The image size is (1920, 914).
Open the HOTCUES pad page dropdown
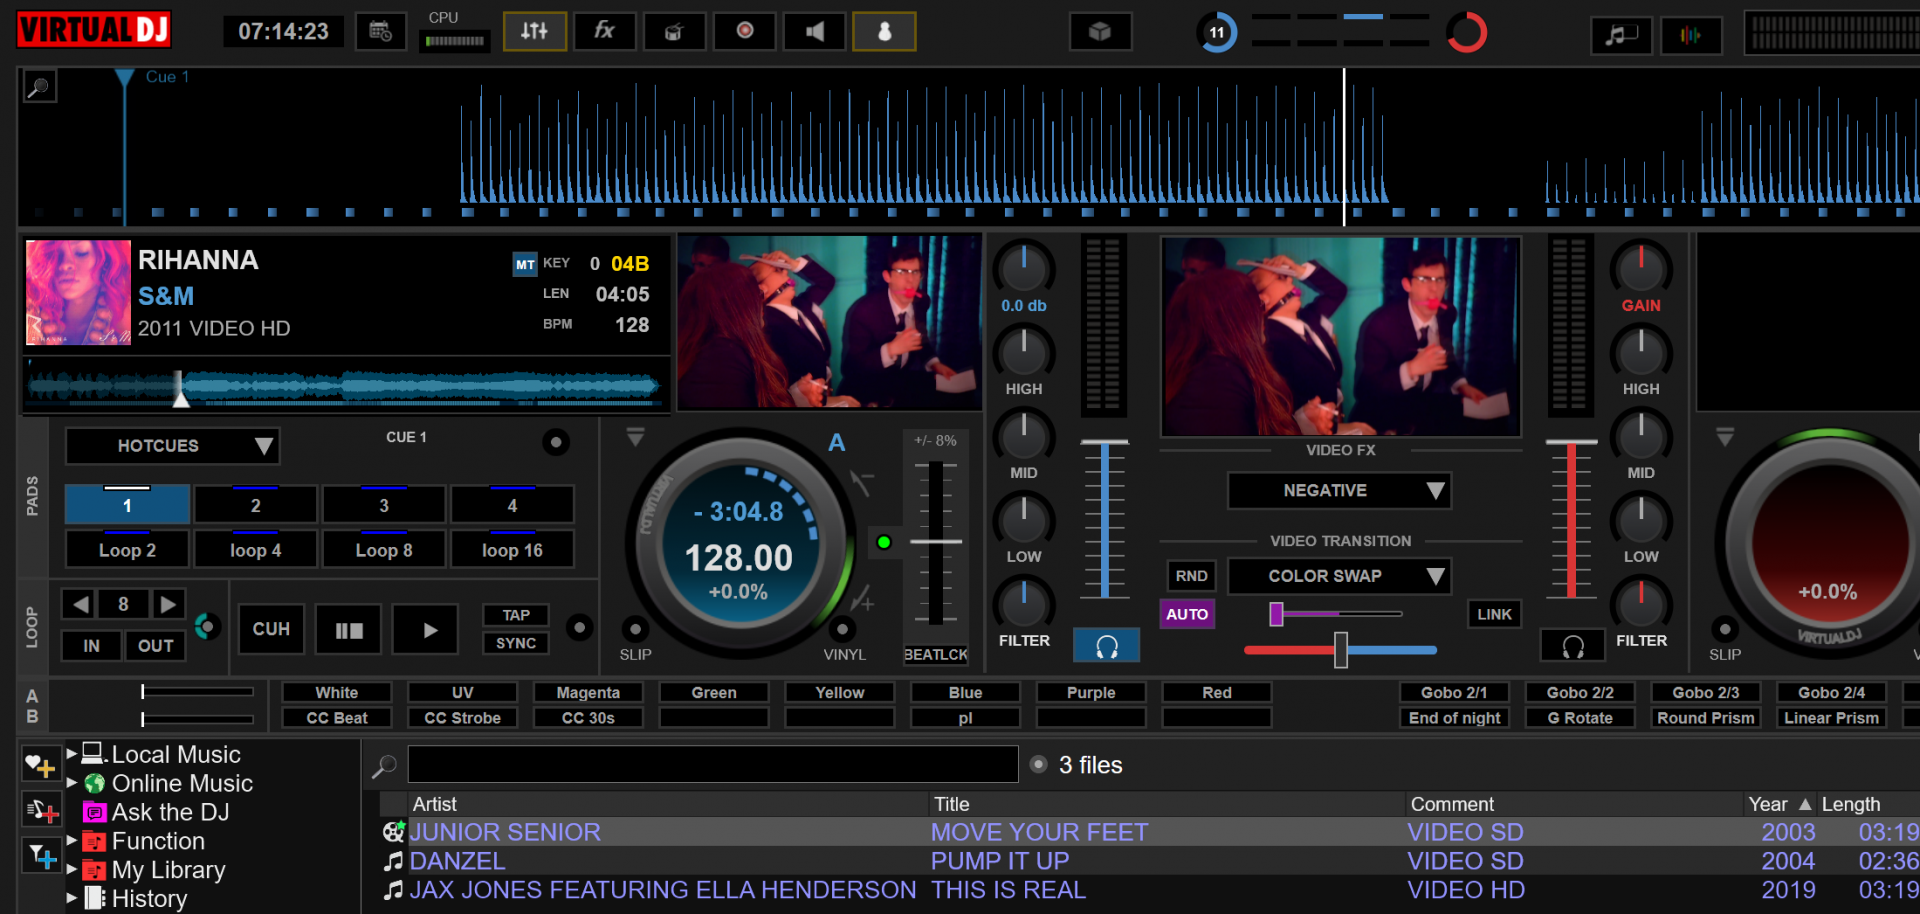click(x=172, y=446)
